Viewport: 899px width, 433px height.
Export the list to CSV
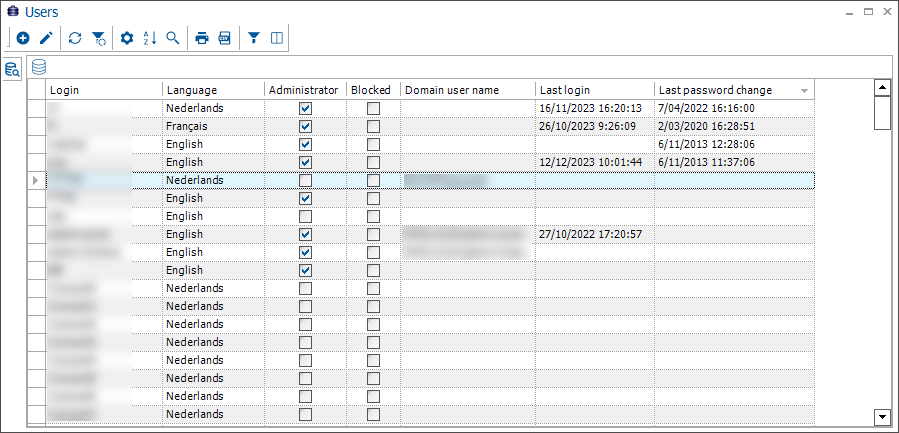click(224, 38)
